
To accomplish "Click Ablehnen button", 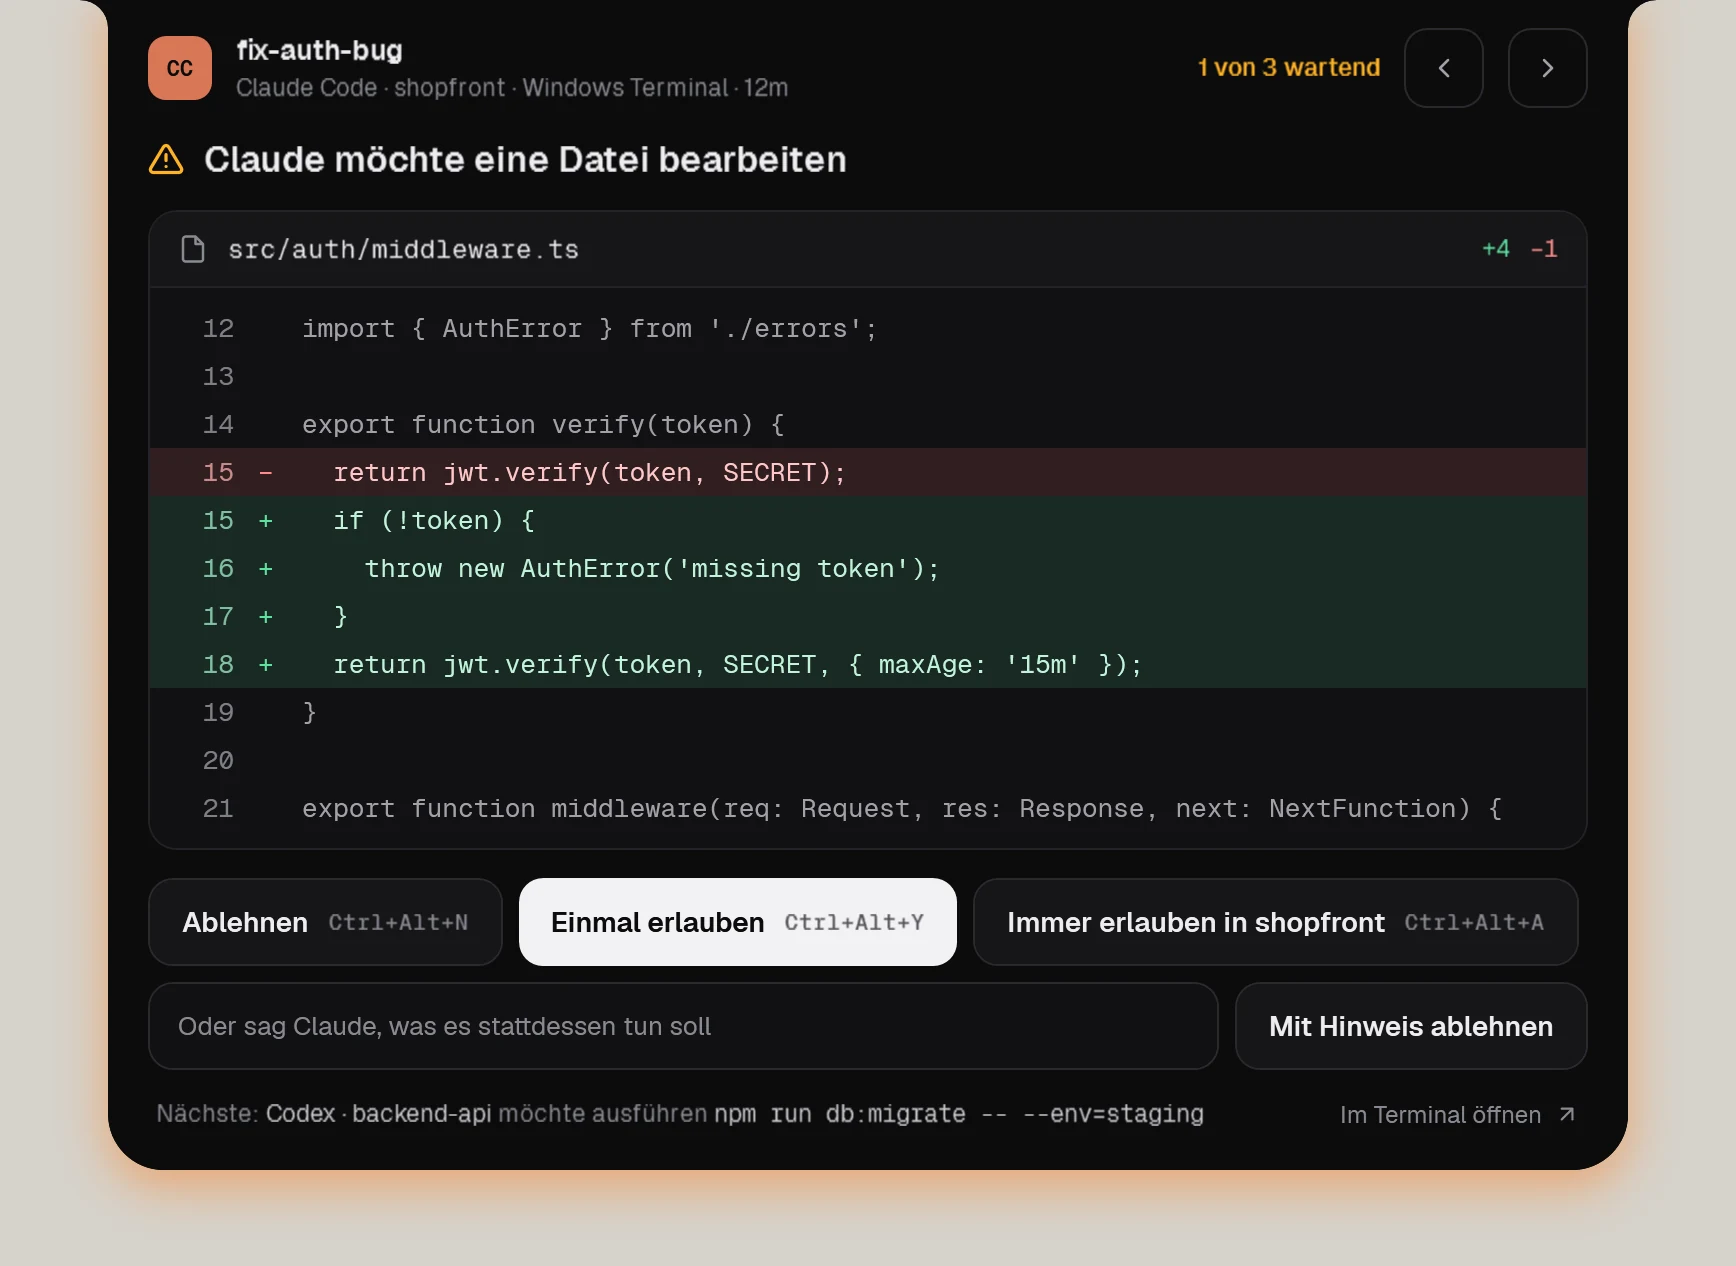I will click(325, 922).
